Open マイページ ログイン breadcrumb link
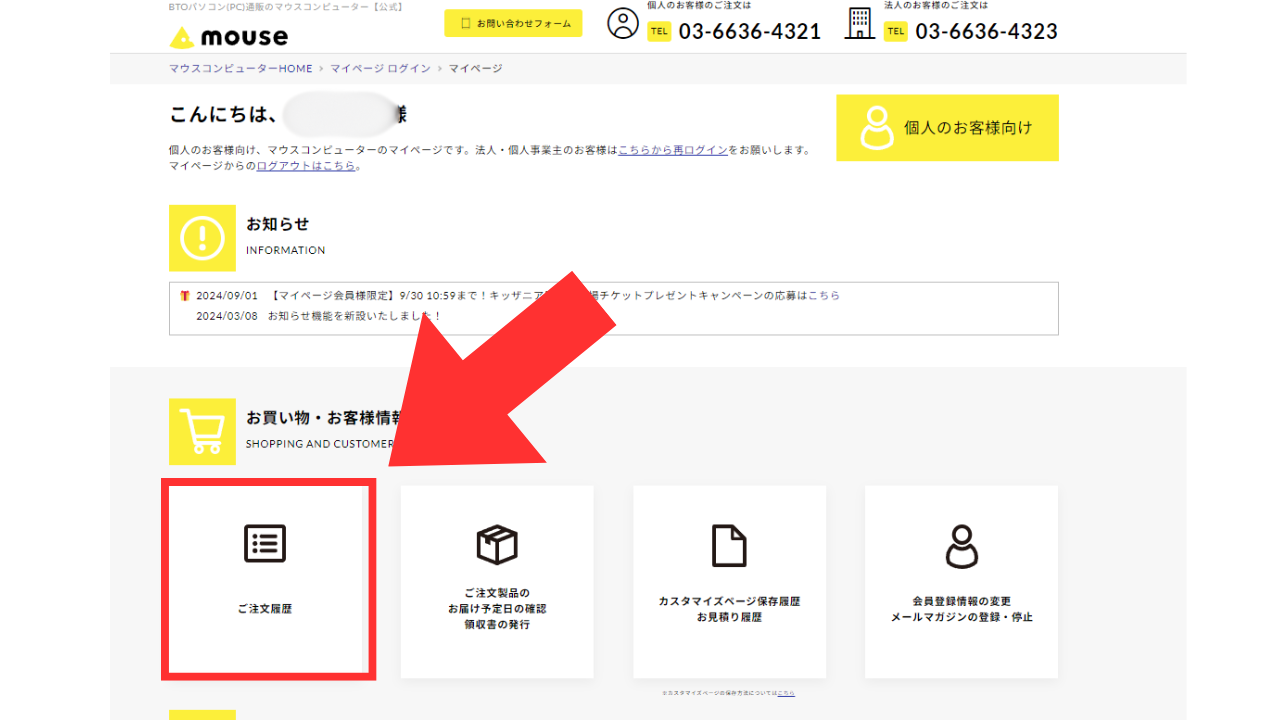Screen dimensions: 1280x720 (x=381, y=69)
